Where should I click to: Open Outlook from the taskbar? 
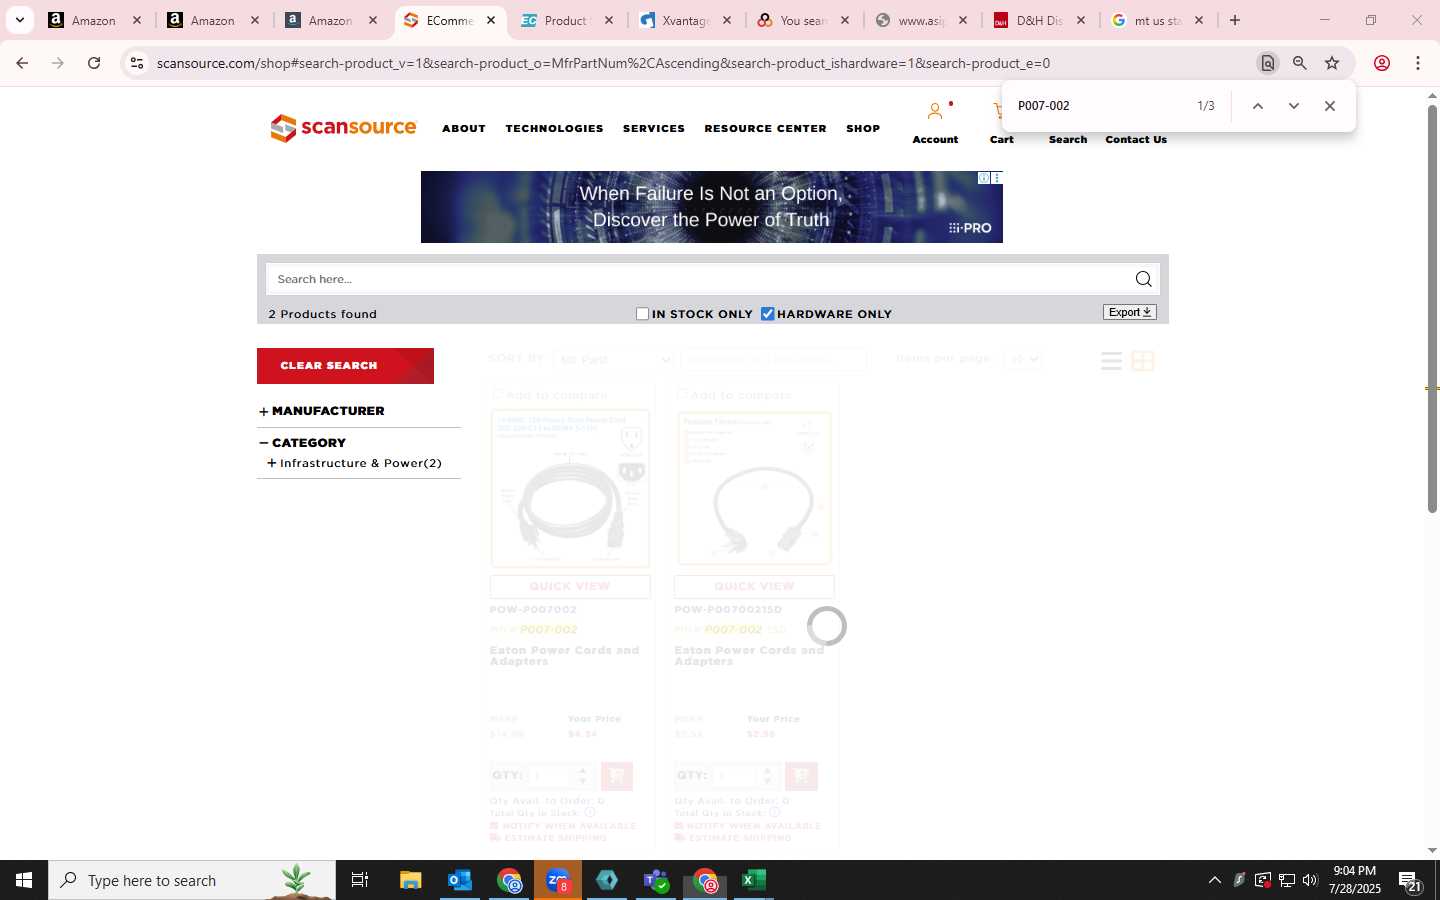pyautogui.click(x=460, y=880)
